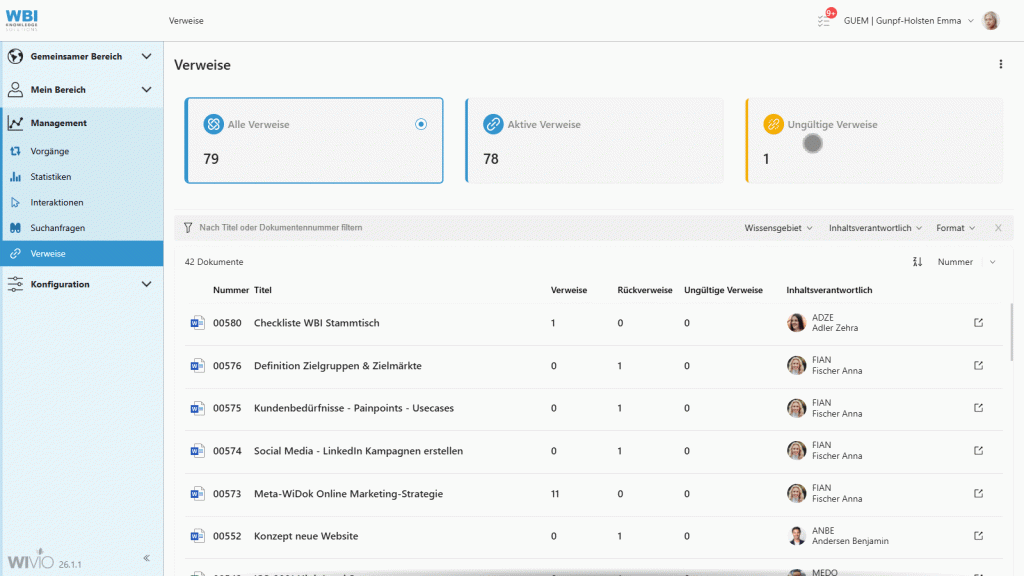Image resolution: width=1024 pixels, height=576 pixels.
Task: Open the Word document icon beside 00580
Action: coord(197,322)
